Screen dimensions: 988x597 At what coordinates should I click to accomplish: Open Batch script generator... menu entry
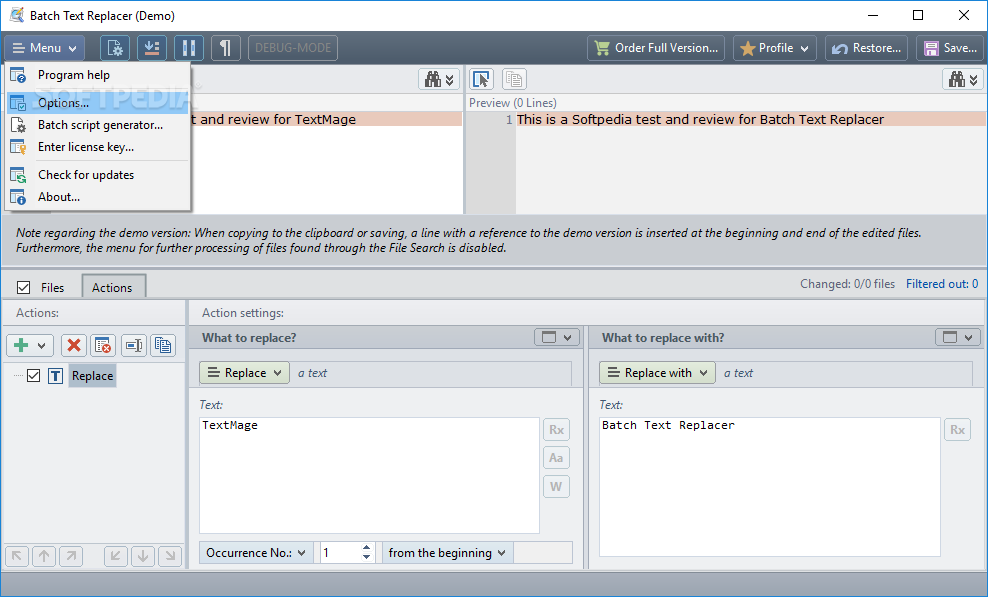pyautogui.click(x=98, y=125)
